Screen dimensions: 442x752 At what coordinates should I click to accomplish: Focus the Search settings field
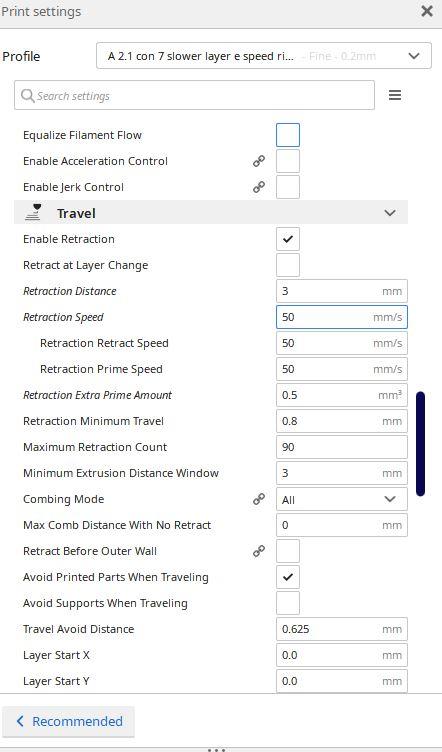coord(194,95)
